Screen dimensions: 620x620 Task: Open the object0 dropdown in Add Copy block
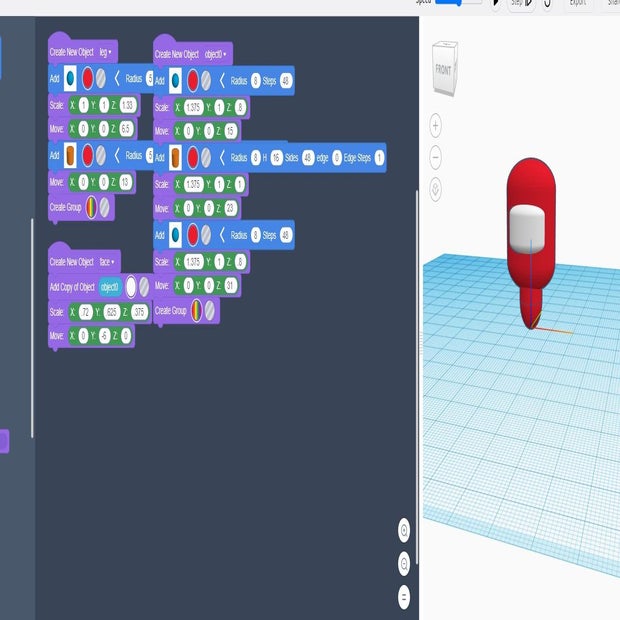coord(109,287)
